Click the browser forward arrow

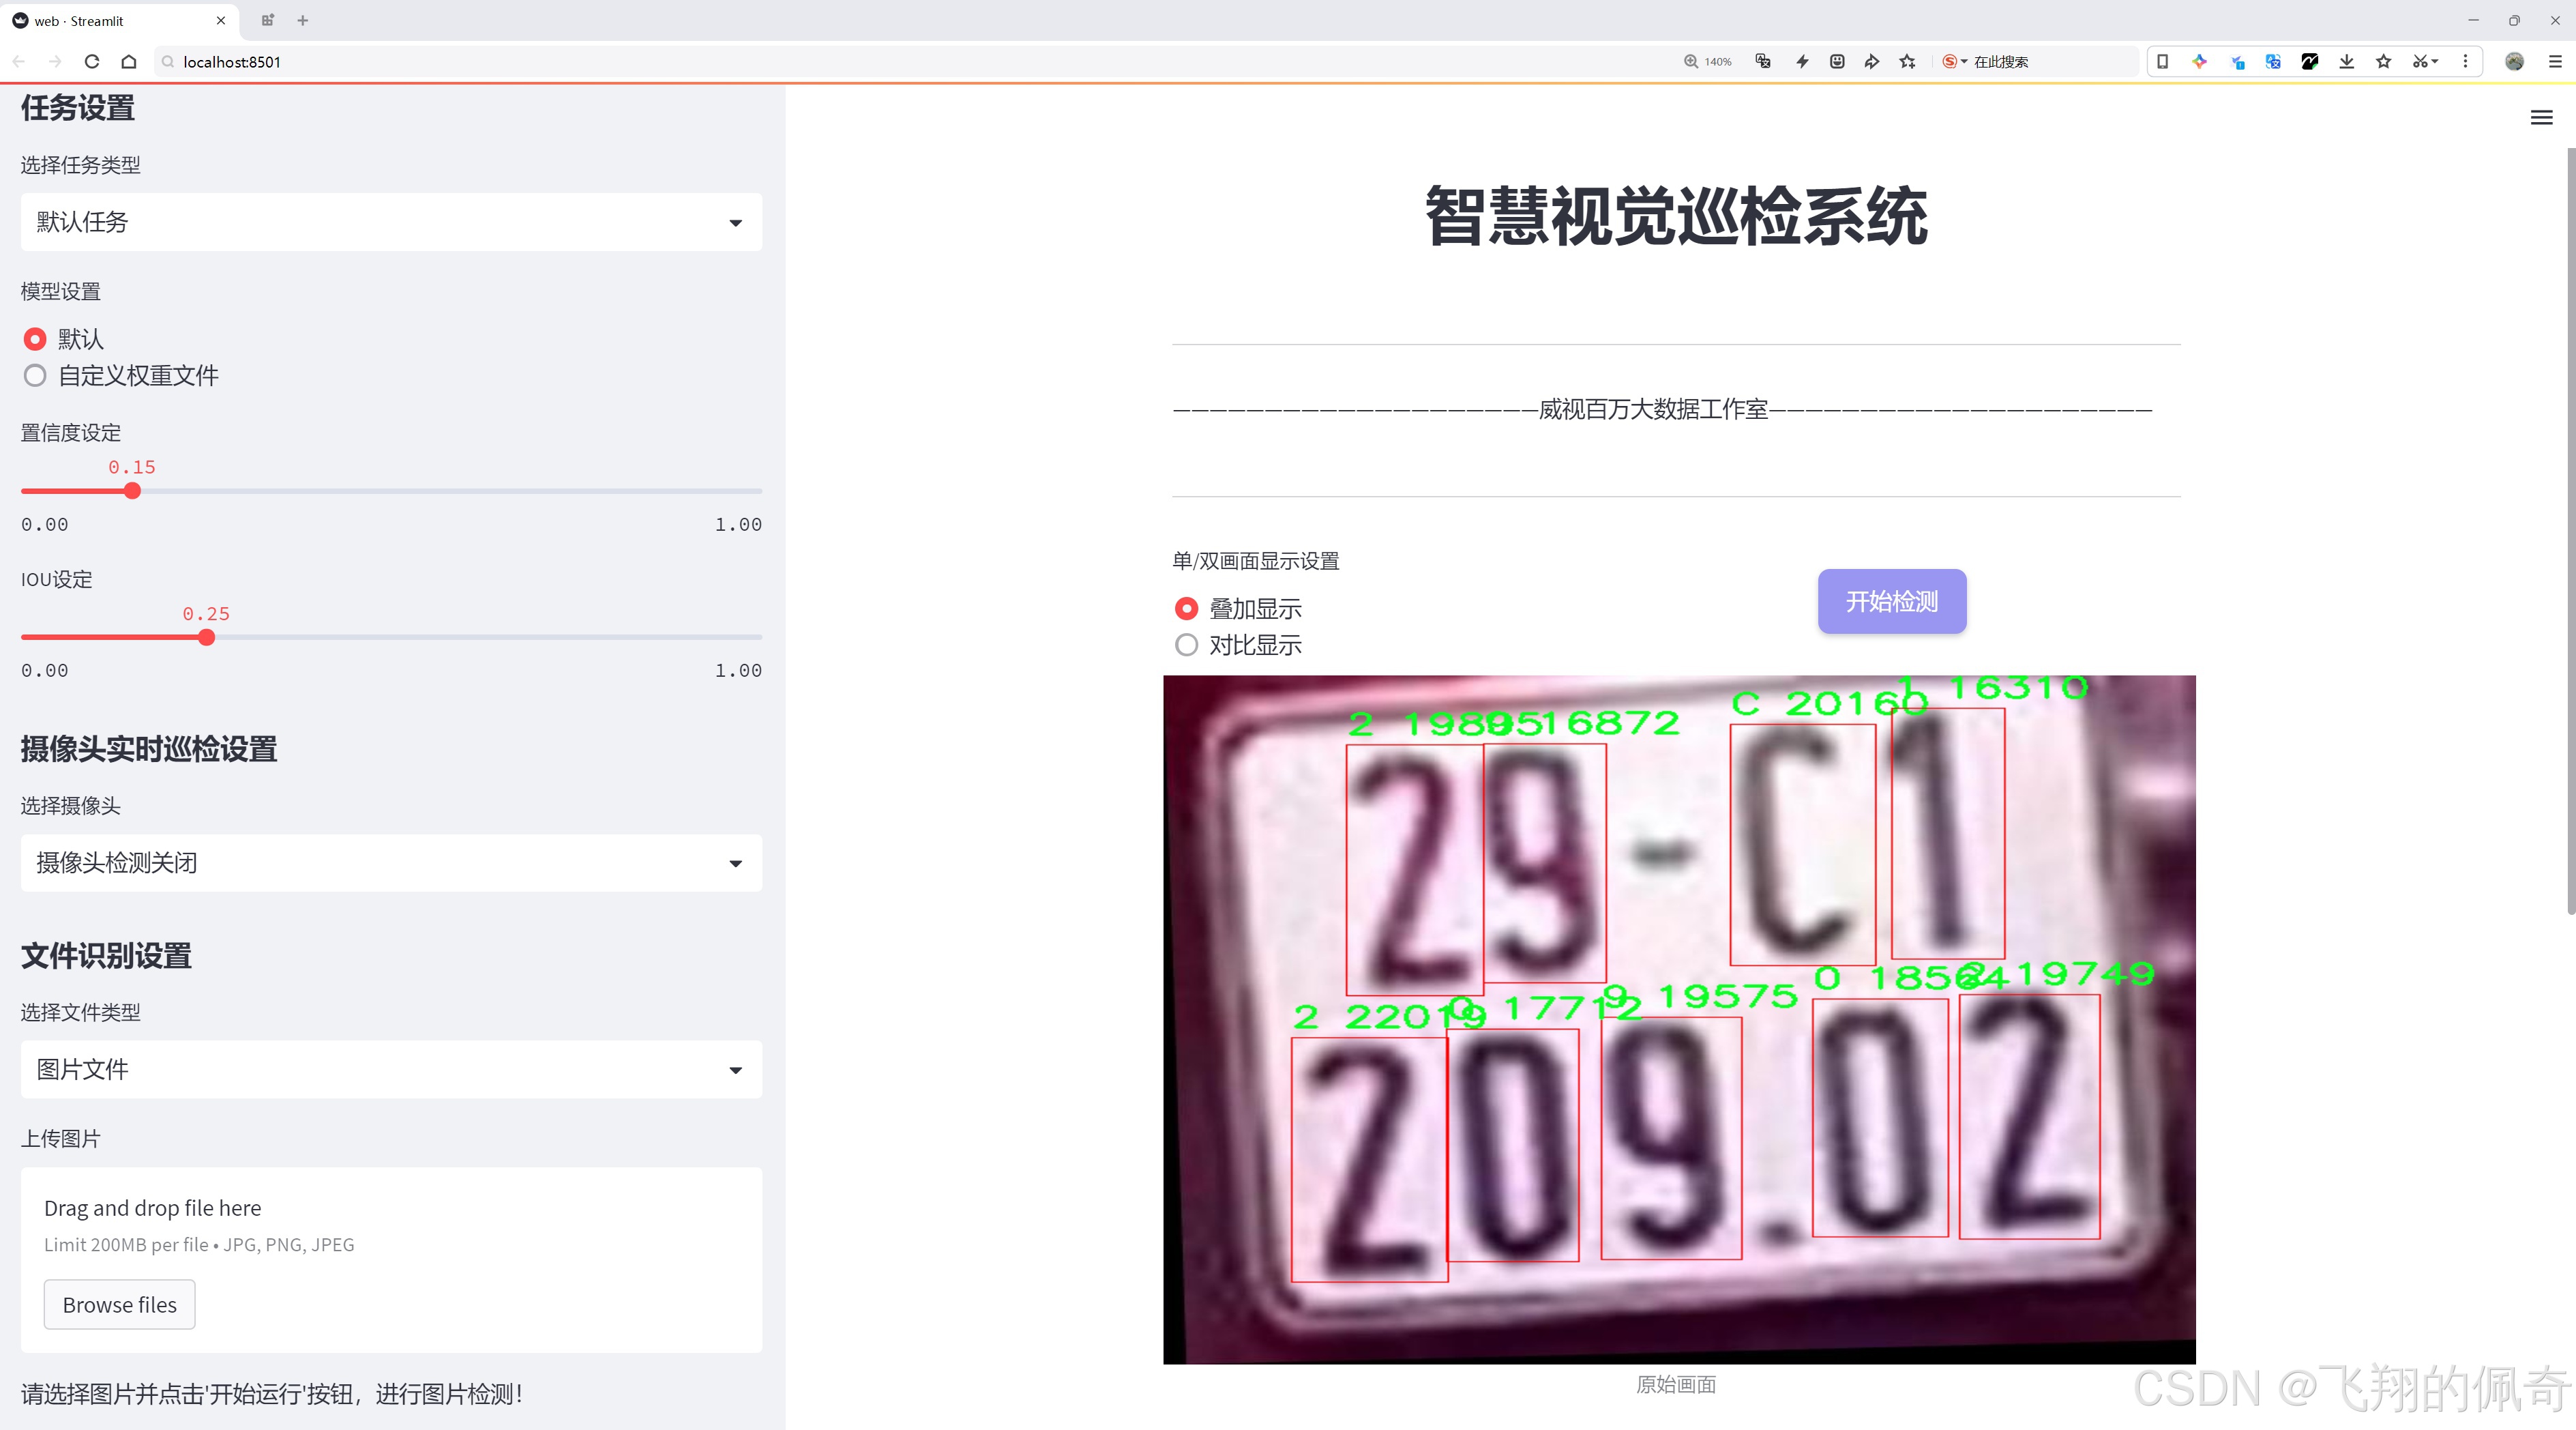[55, 62]
